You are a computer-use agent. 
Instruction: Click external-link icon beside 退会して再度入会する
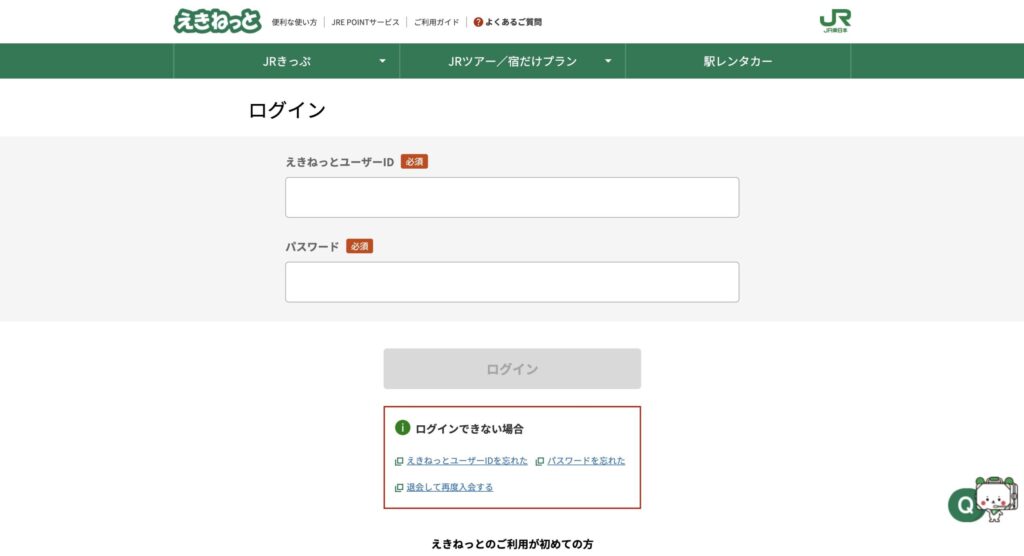[399, 487]
